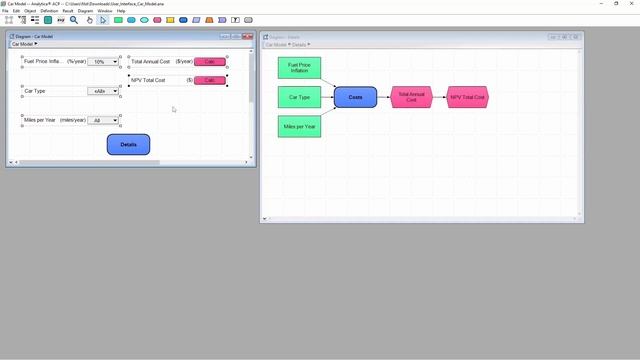This screenshot has height=360, width=640.
Task: Pick the dark blue module node tool
Action: (183, 20)
